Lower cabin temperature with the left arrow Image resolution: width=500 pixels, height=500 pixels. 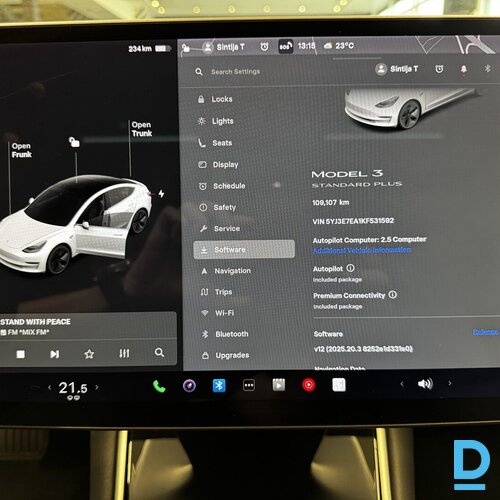(x=50, y=387)
